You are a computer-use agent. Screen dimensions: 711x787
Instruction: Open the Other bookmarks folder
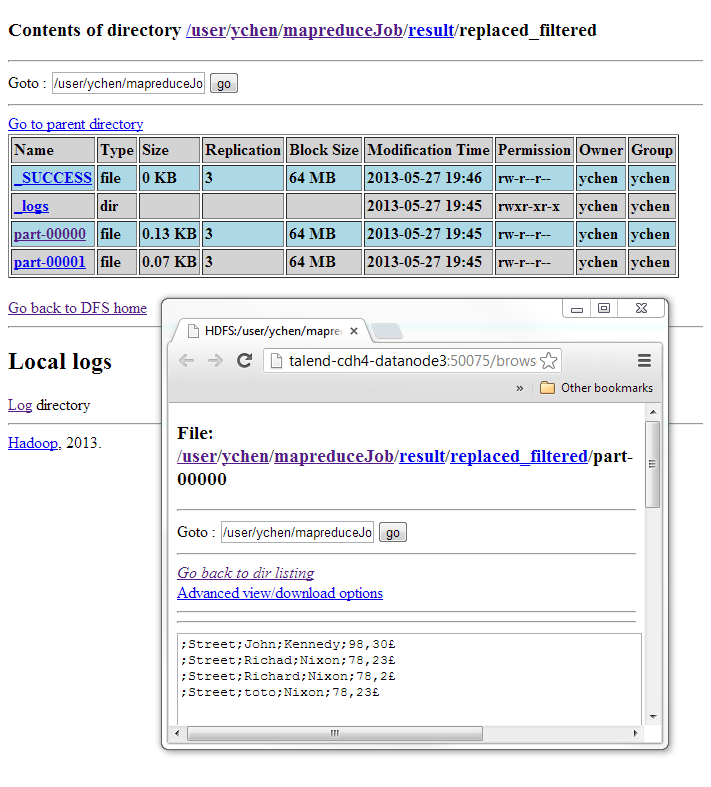(596, 388)
